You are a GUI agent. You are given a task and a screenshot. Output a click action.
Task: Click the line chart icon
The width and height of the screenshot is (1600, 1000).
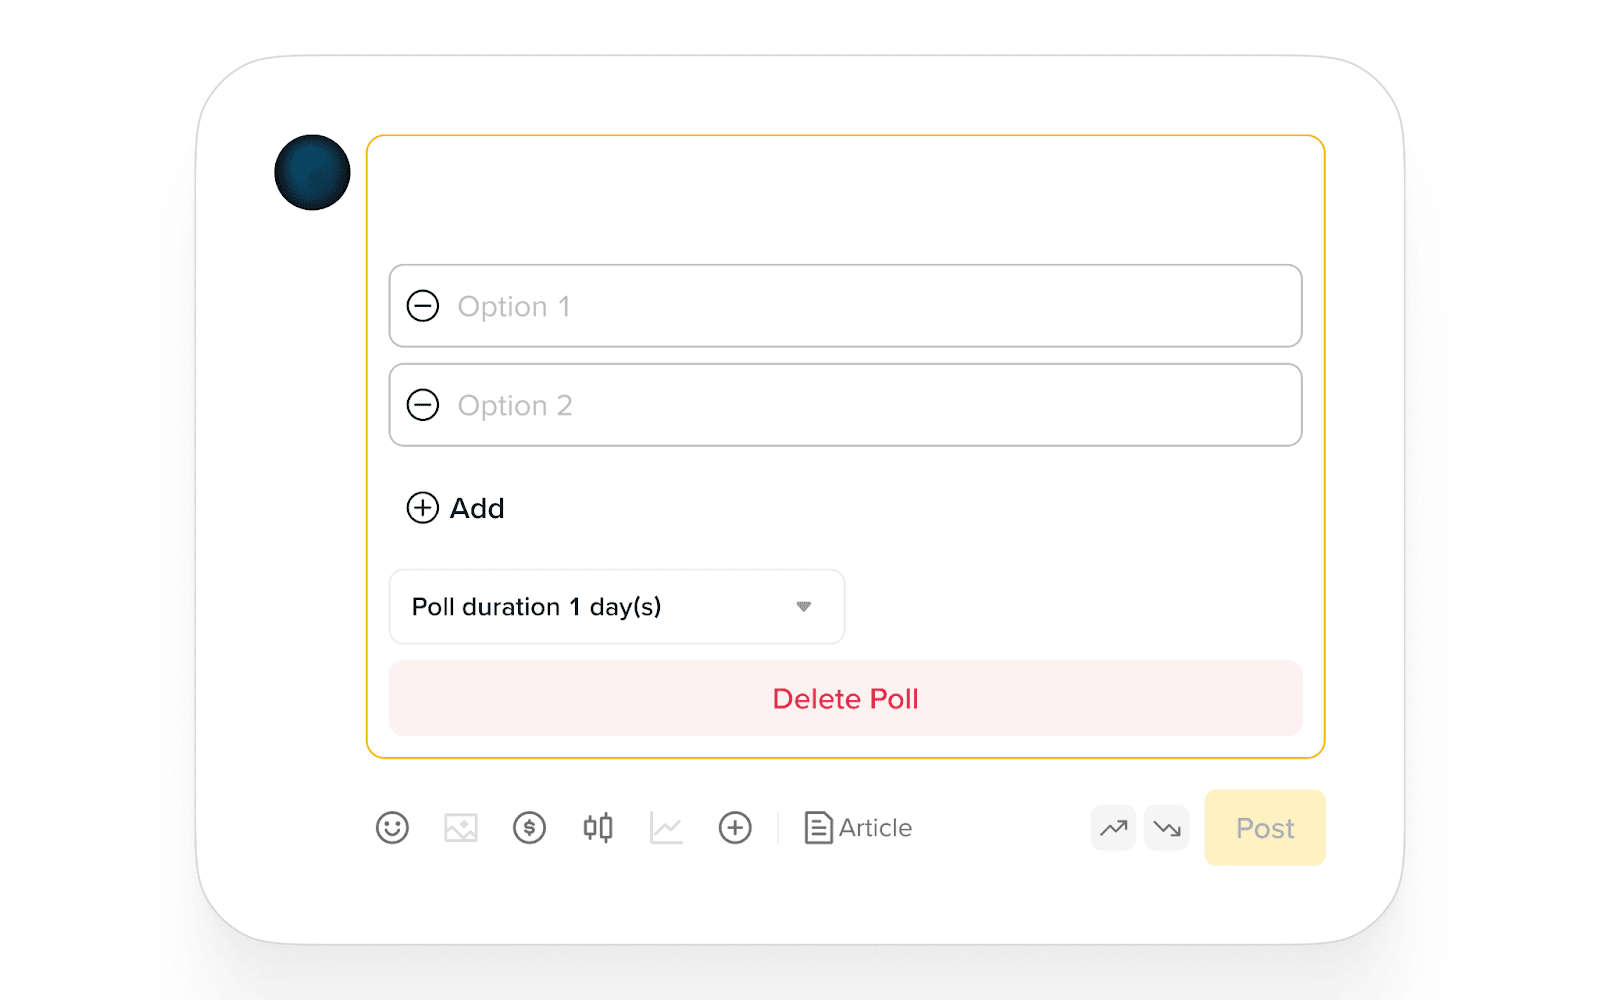[x=666, y=828]
